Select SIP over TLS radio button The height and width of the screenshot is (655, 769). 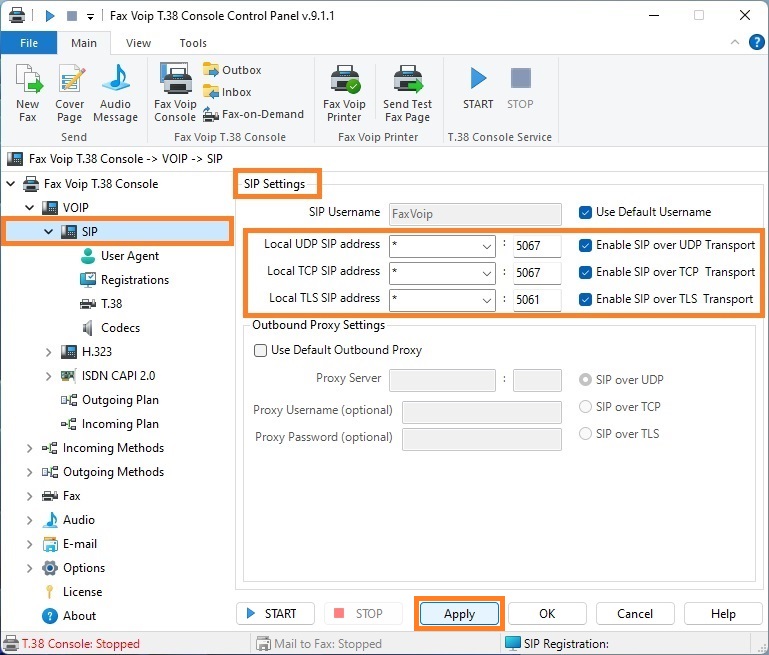click(585, 434)
